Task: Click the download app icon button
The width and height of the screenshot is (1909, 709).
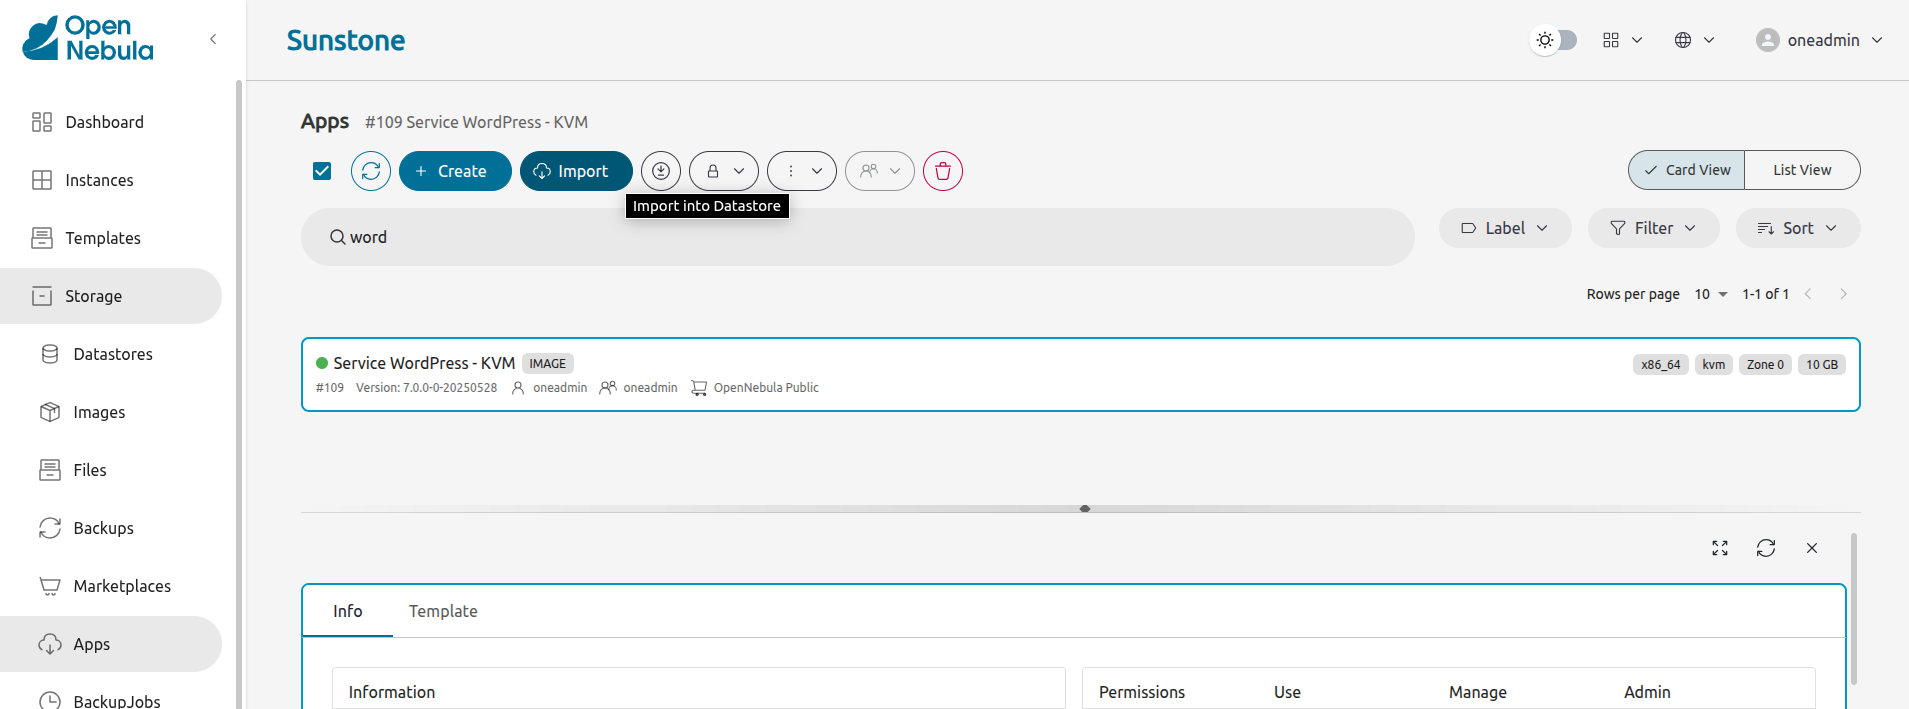Action: (660, 171)
